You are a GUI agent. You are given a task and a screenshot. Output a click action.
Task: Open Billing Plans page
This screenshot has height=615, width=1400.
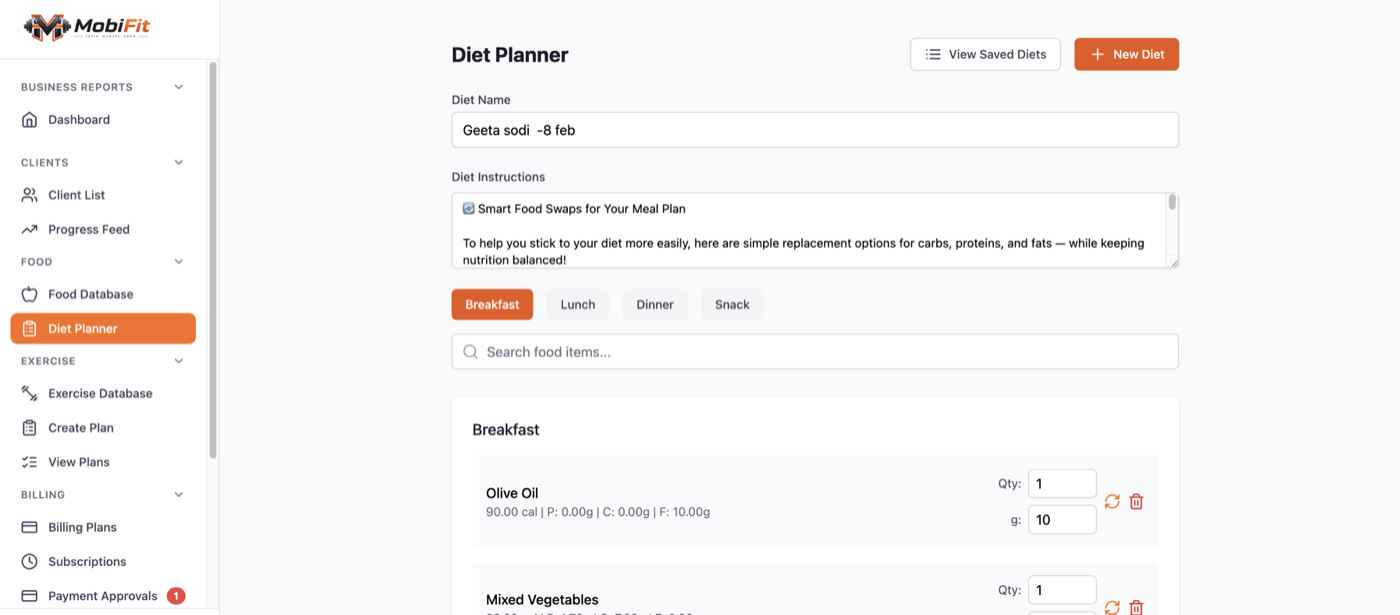(x=103, y=527)
